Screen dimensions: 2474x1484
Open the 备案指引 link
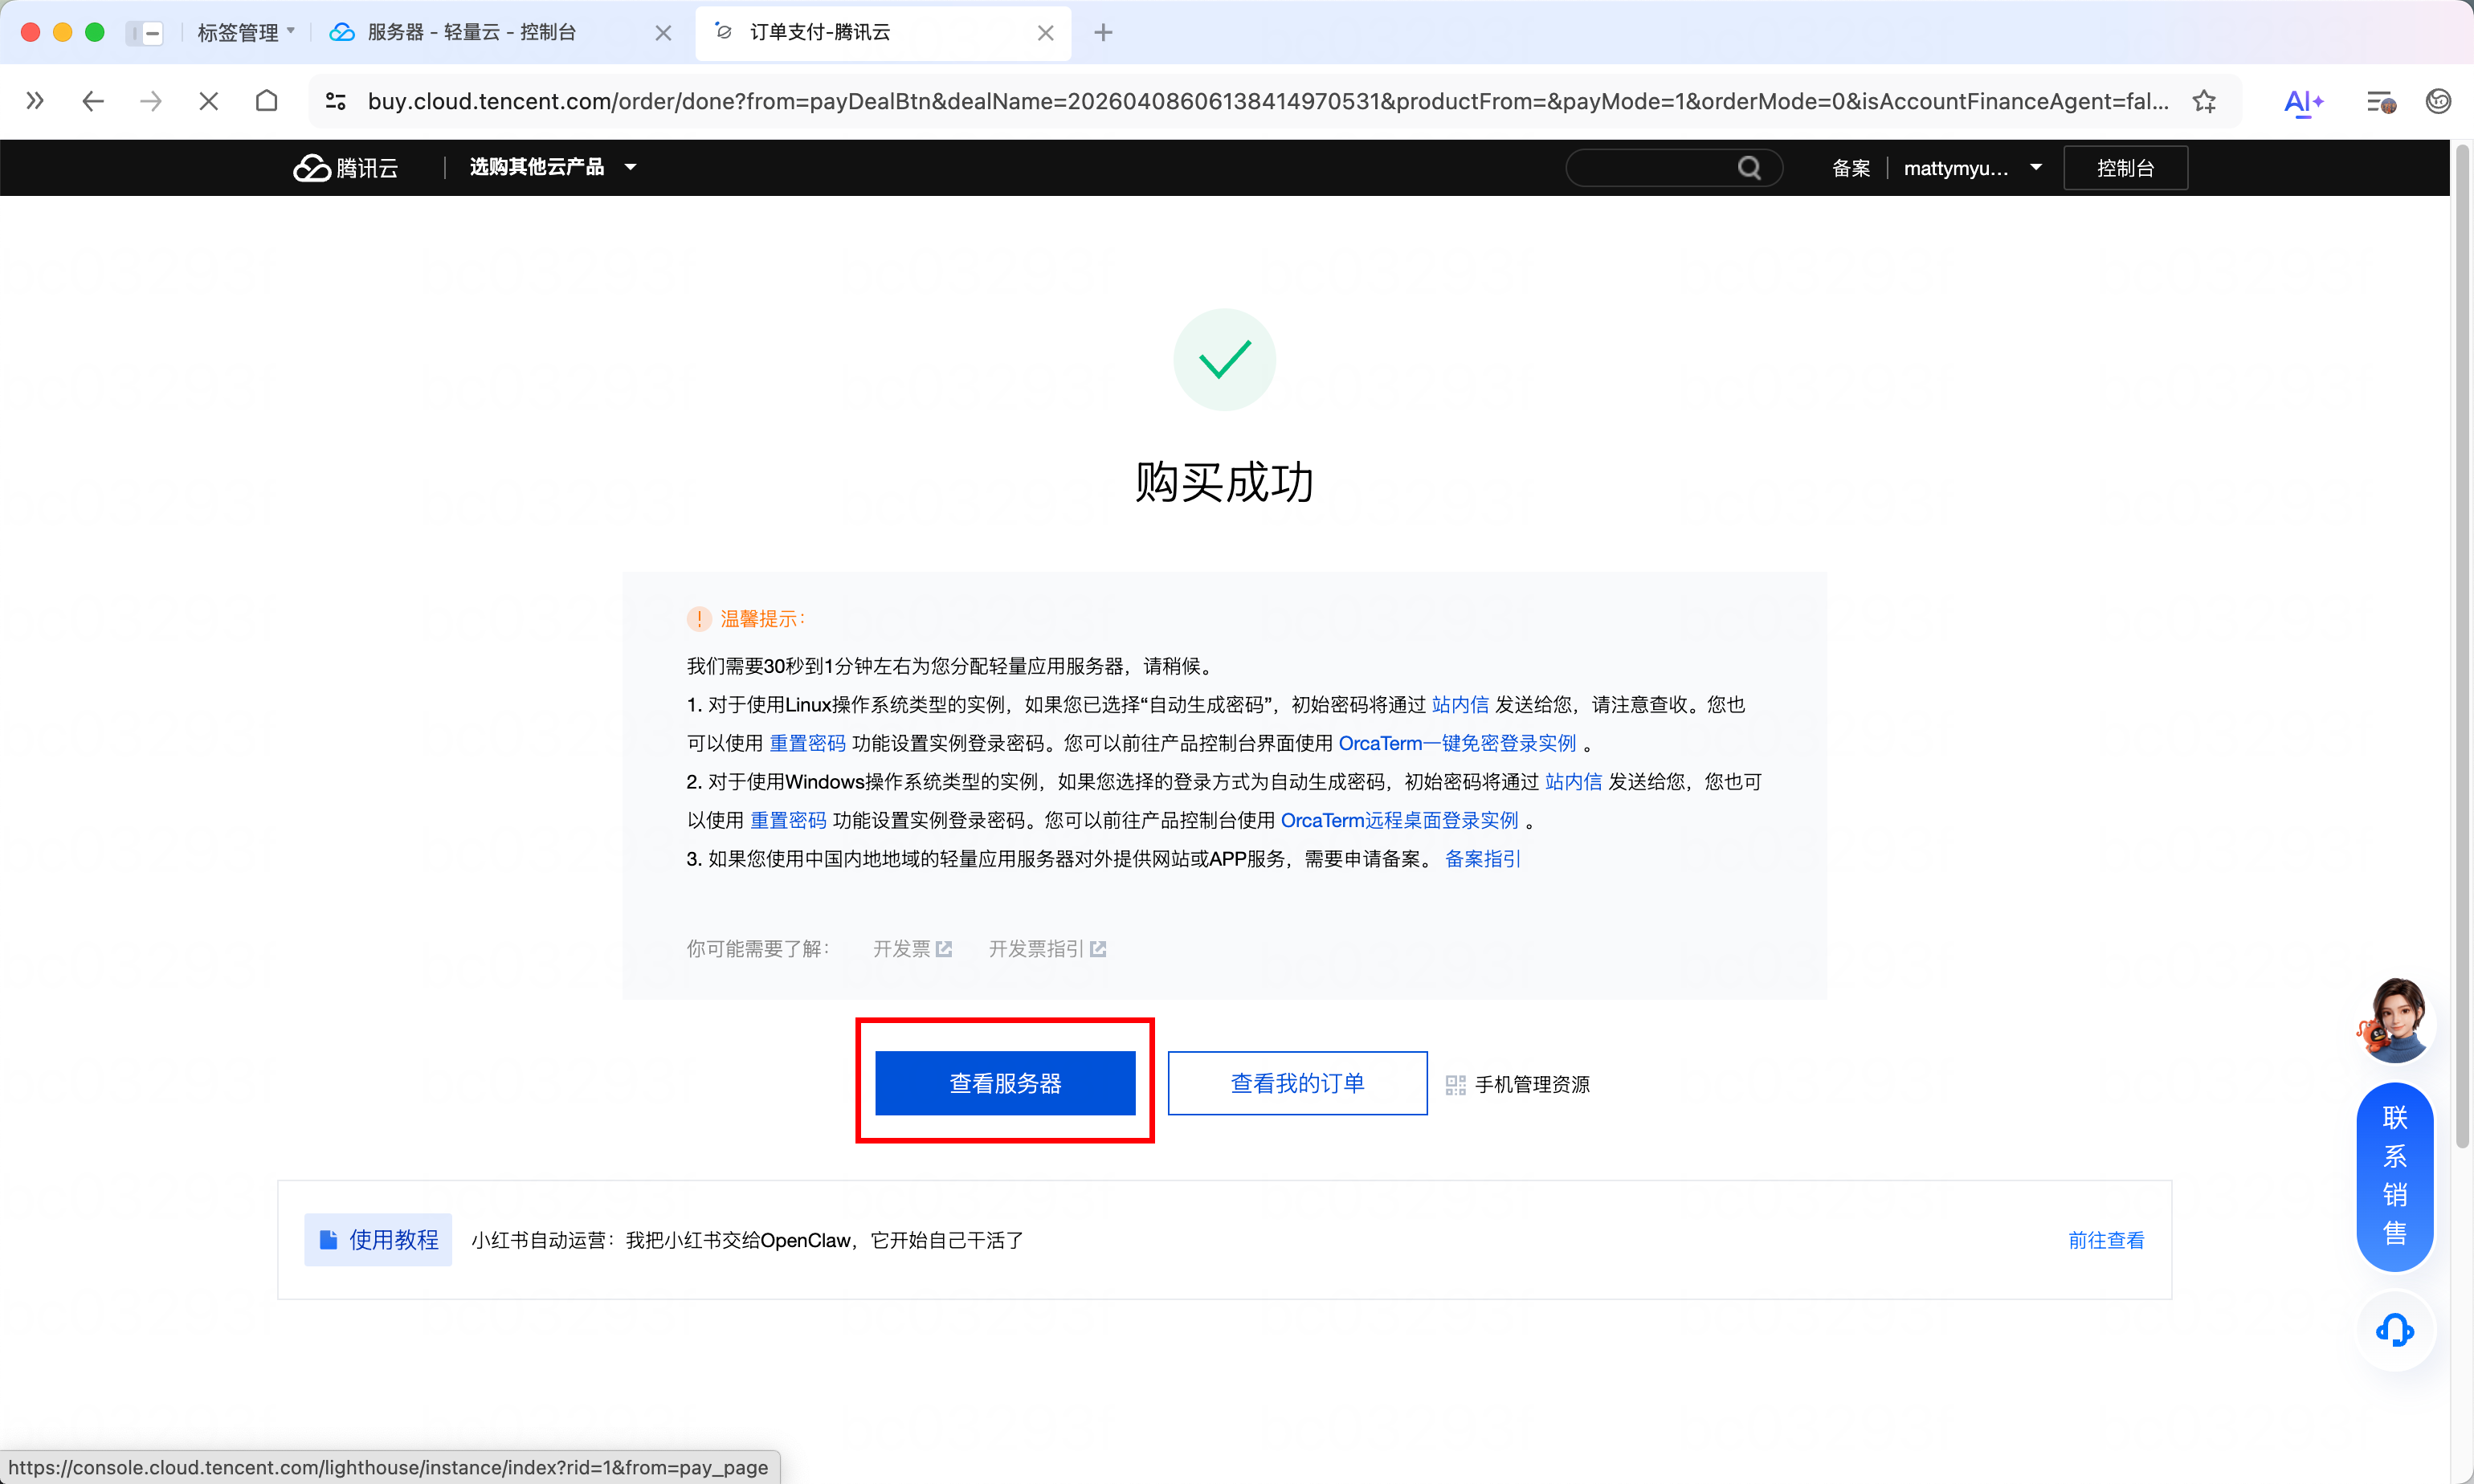pyautogui.click(x=1482, y=859)
